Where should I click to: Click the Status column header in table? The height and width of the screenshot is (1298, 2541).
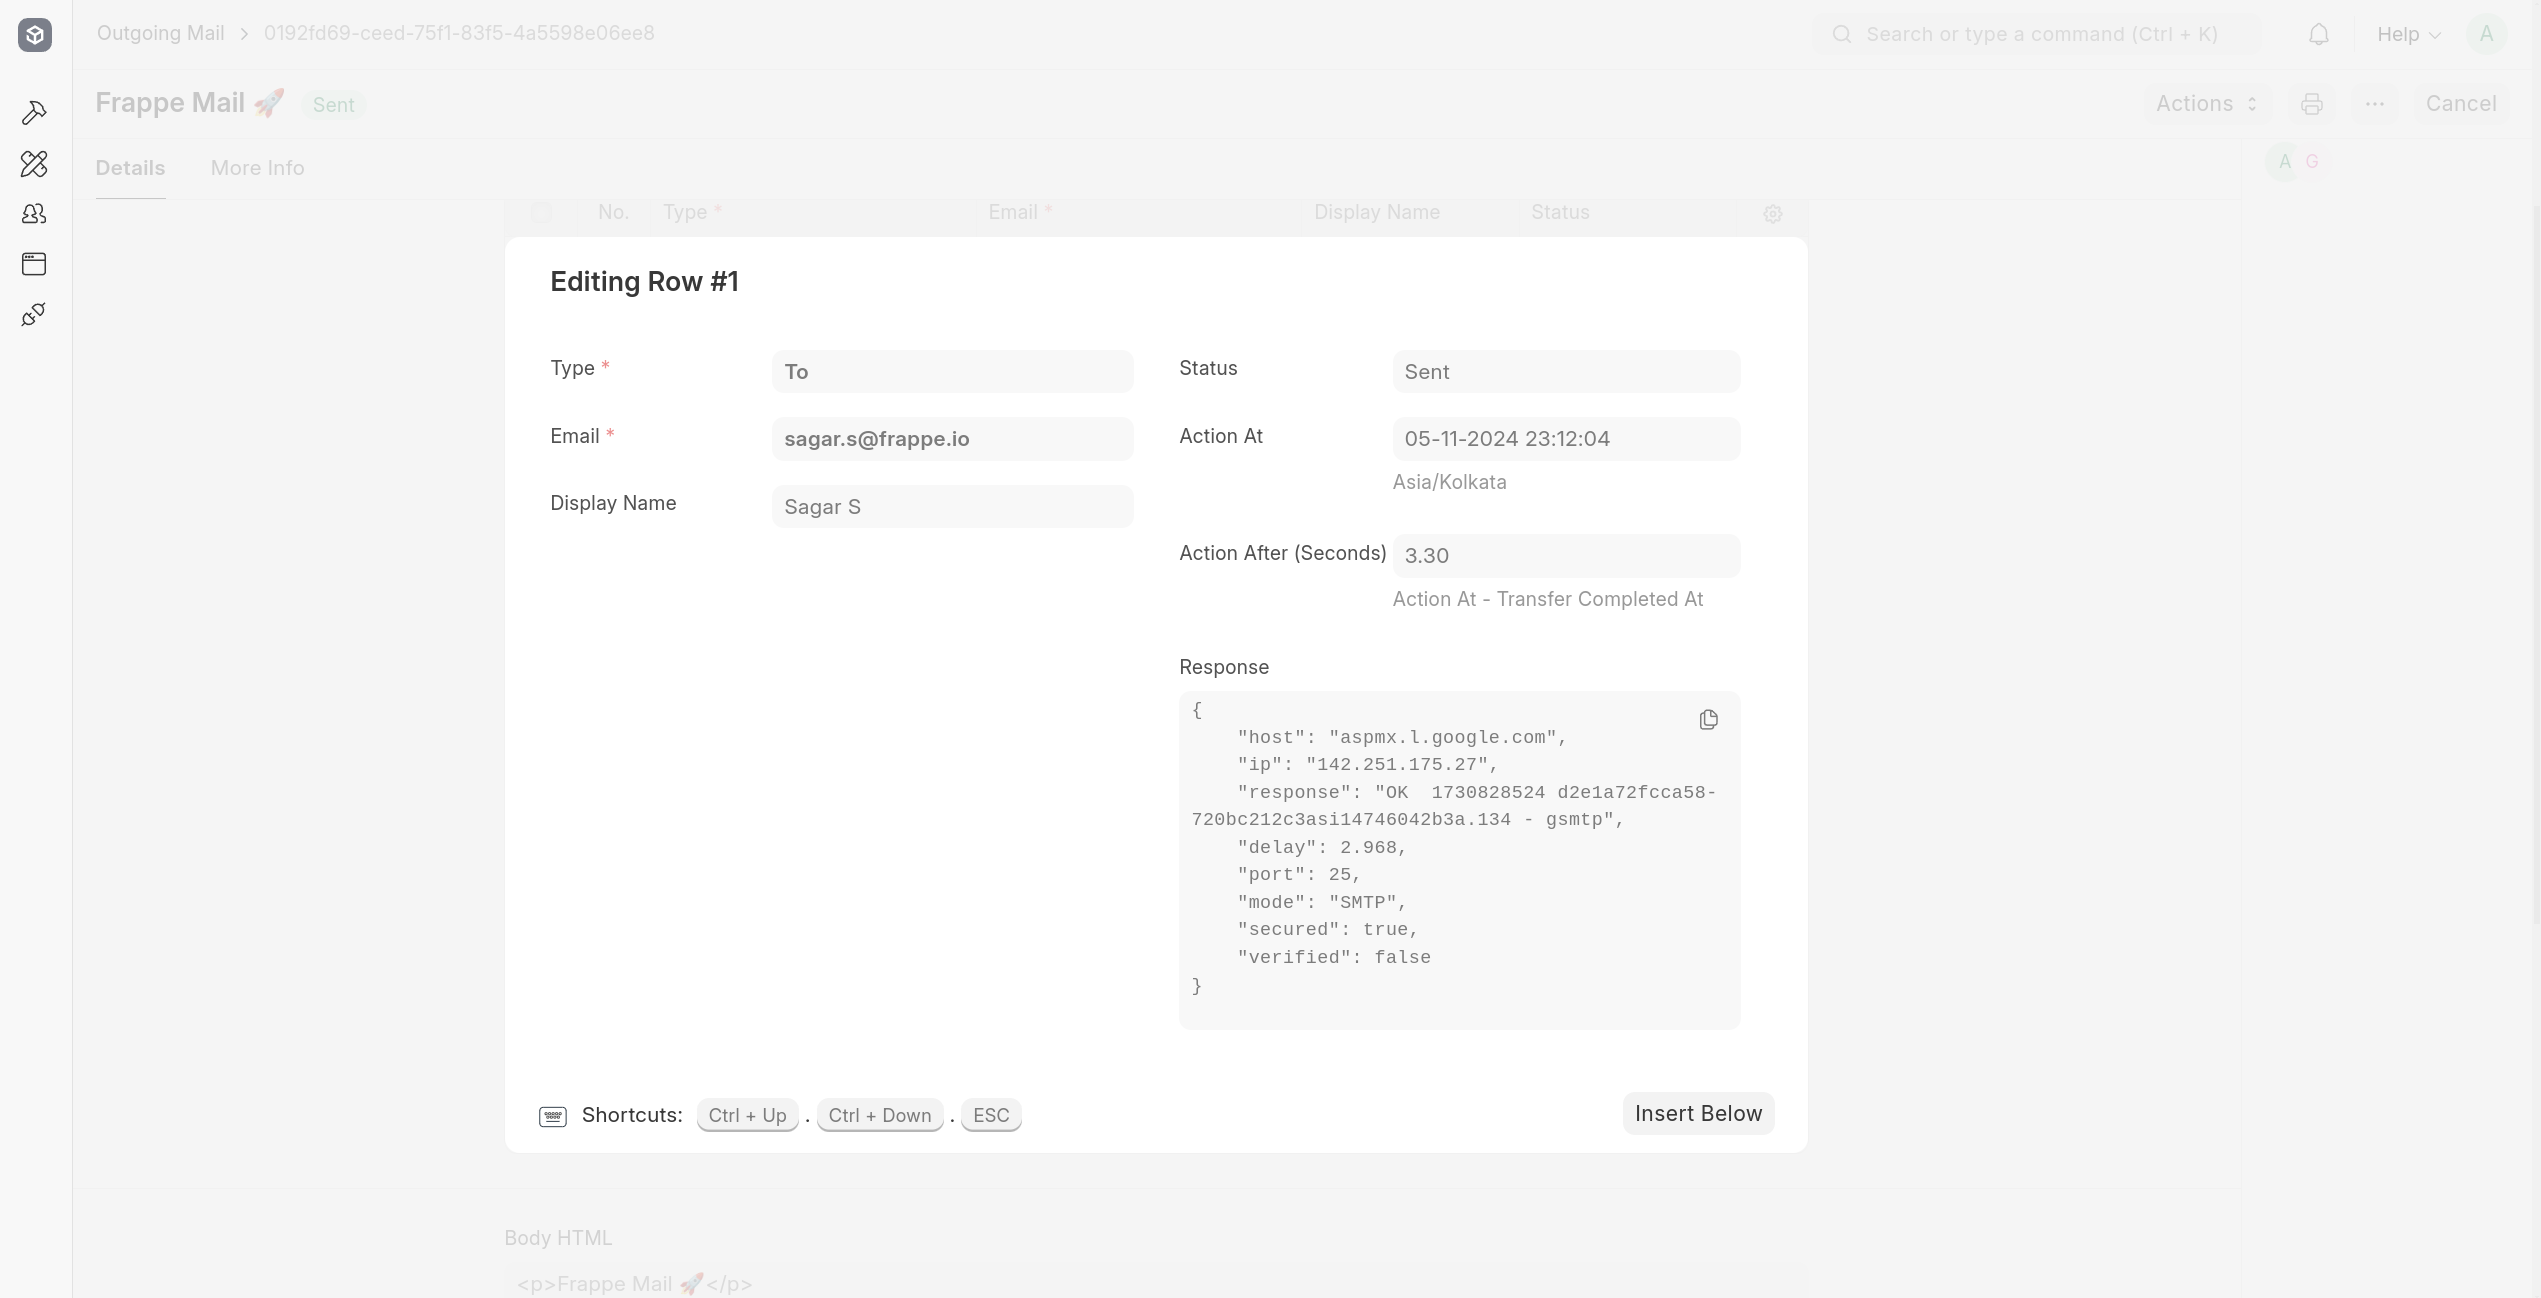pos(1560,212)
